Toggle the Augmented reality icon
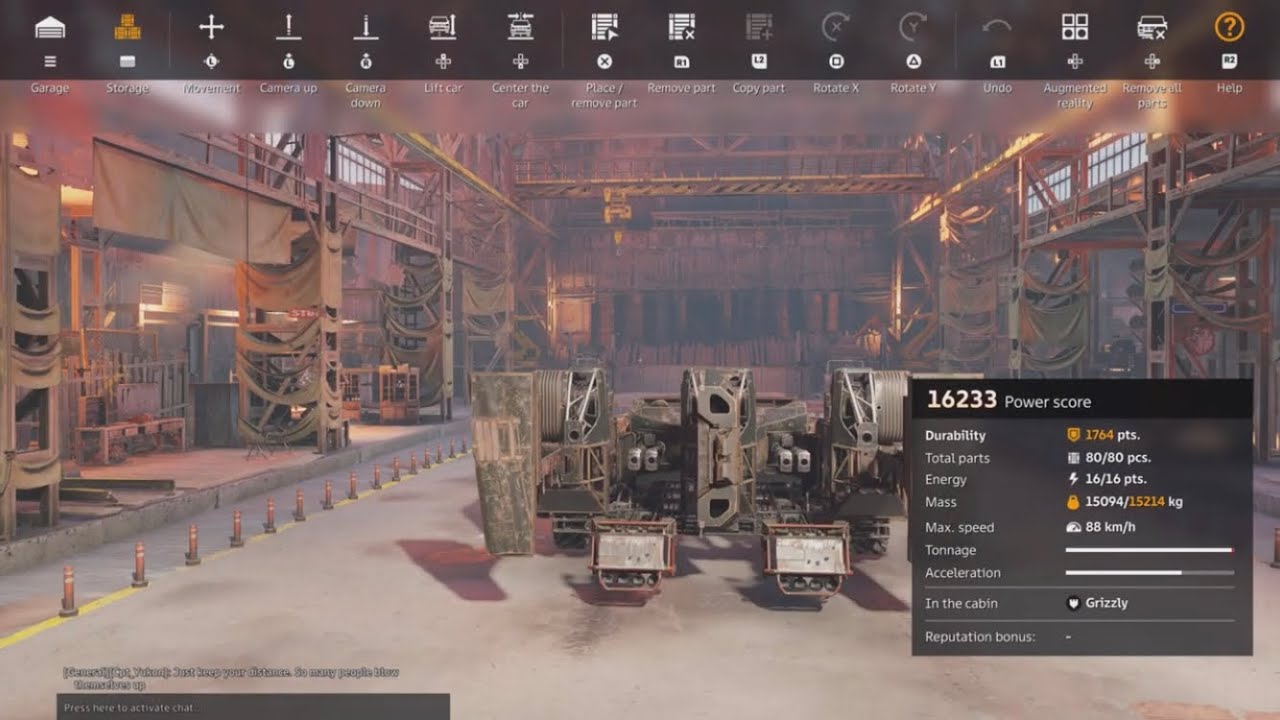The height and width of the screenshot is (720, 1280). (x=1075, y=27)
